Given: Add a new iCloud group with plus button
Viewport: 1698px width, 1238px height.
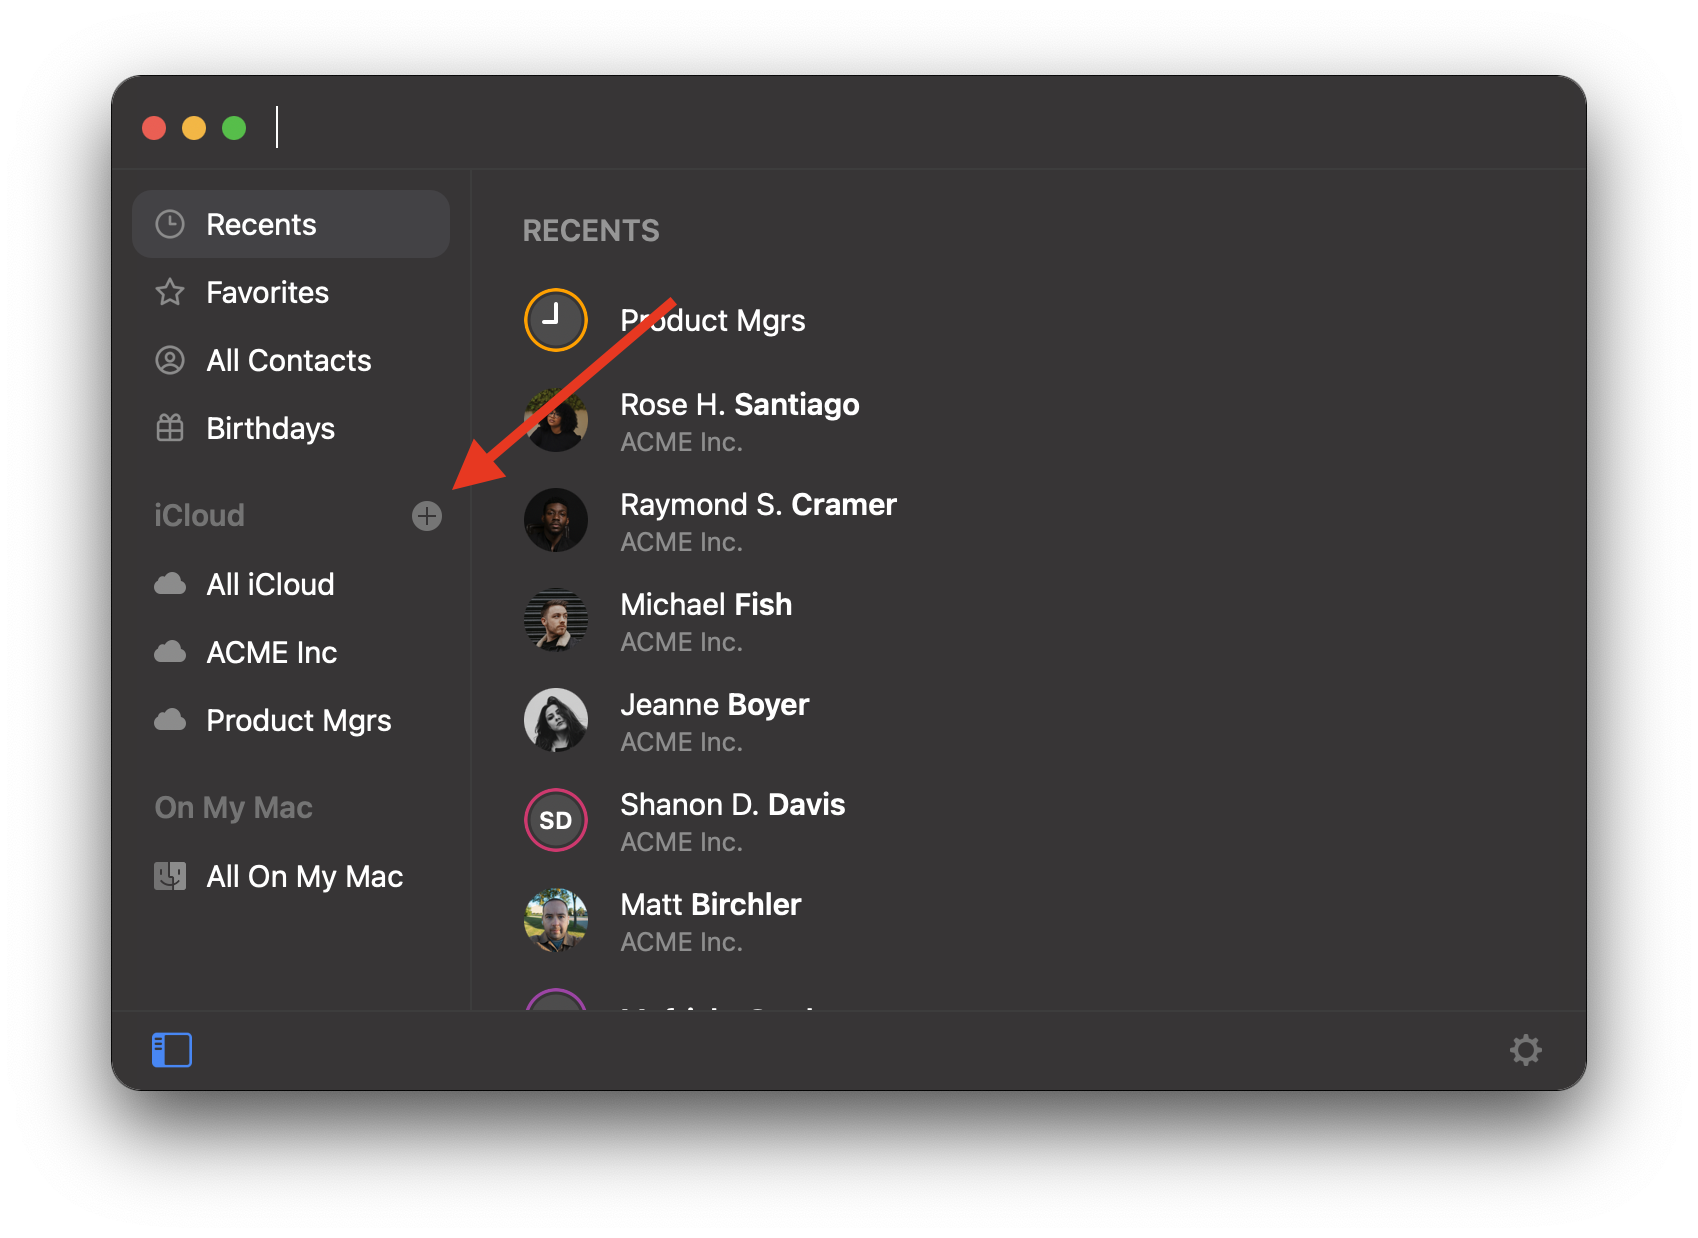Looking at the screenshot, I should point(427,516).
